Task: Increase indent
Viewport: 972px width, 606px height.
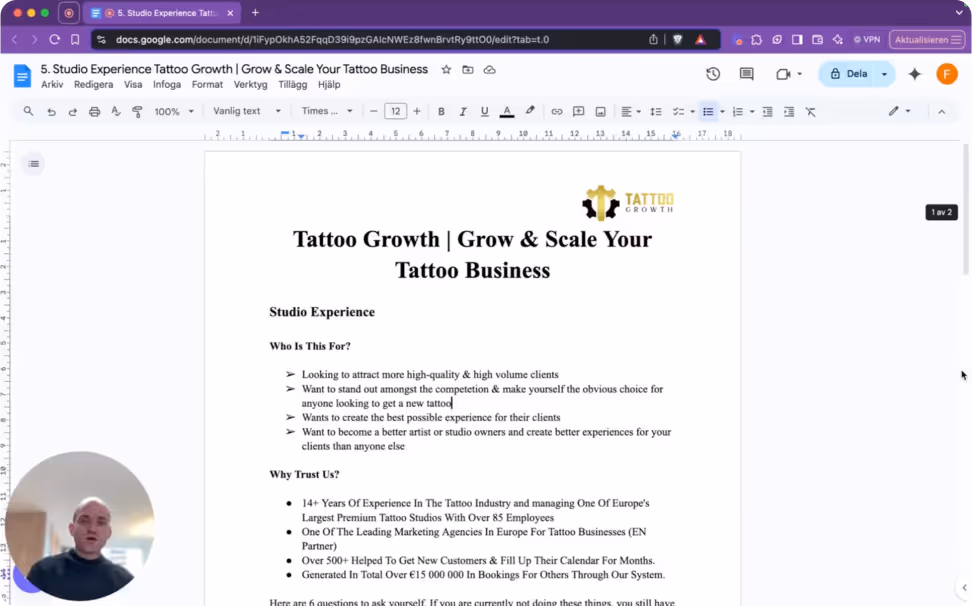Action: (789, 112)
